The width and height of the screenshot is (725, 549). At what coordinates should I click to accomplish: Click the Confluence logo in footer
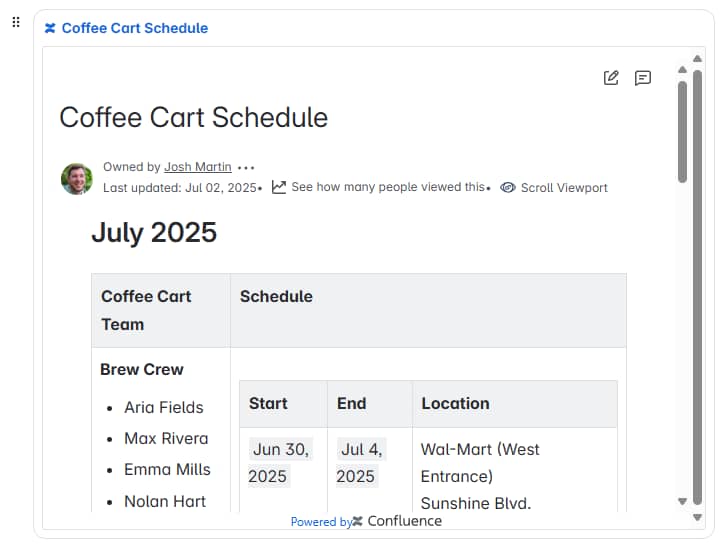[x=358, y=521]
